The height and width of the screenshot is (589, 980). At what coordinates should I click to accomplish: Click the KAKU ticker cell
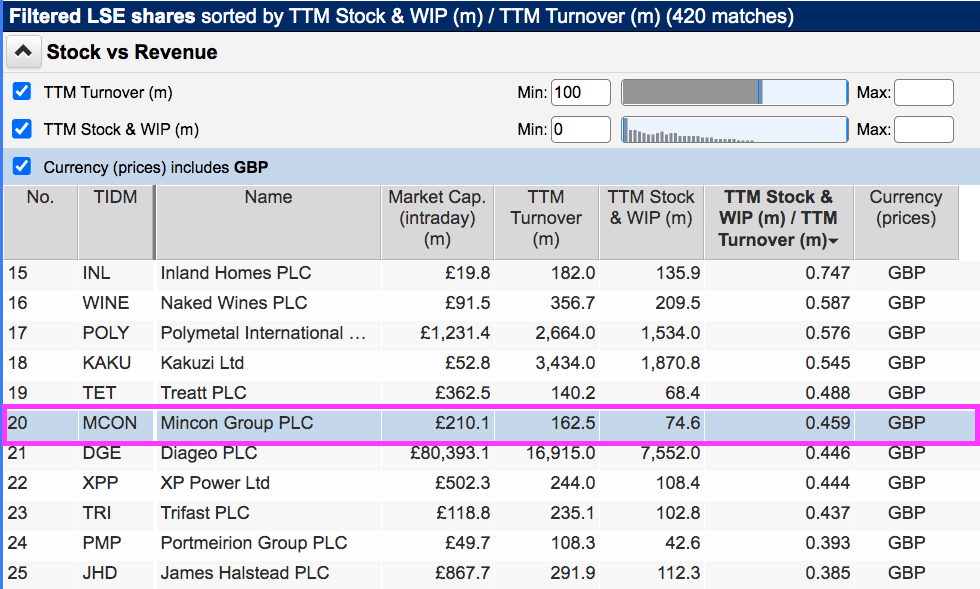click(x=107, y=363)
